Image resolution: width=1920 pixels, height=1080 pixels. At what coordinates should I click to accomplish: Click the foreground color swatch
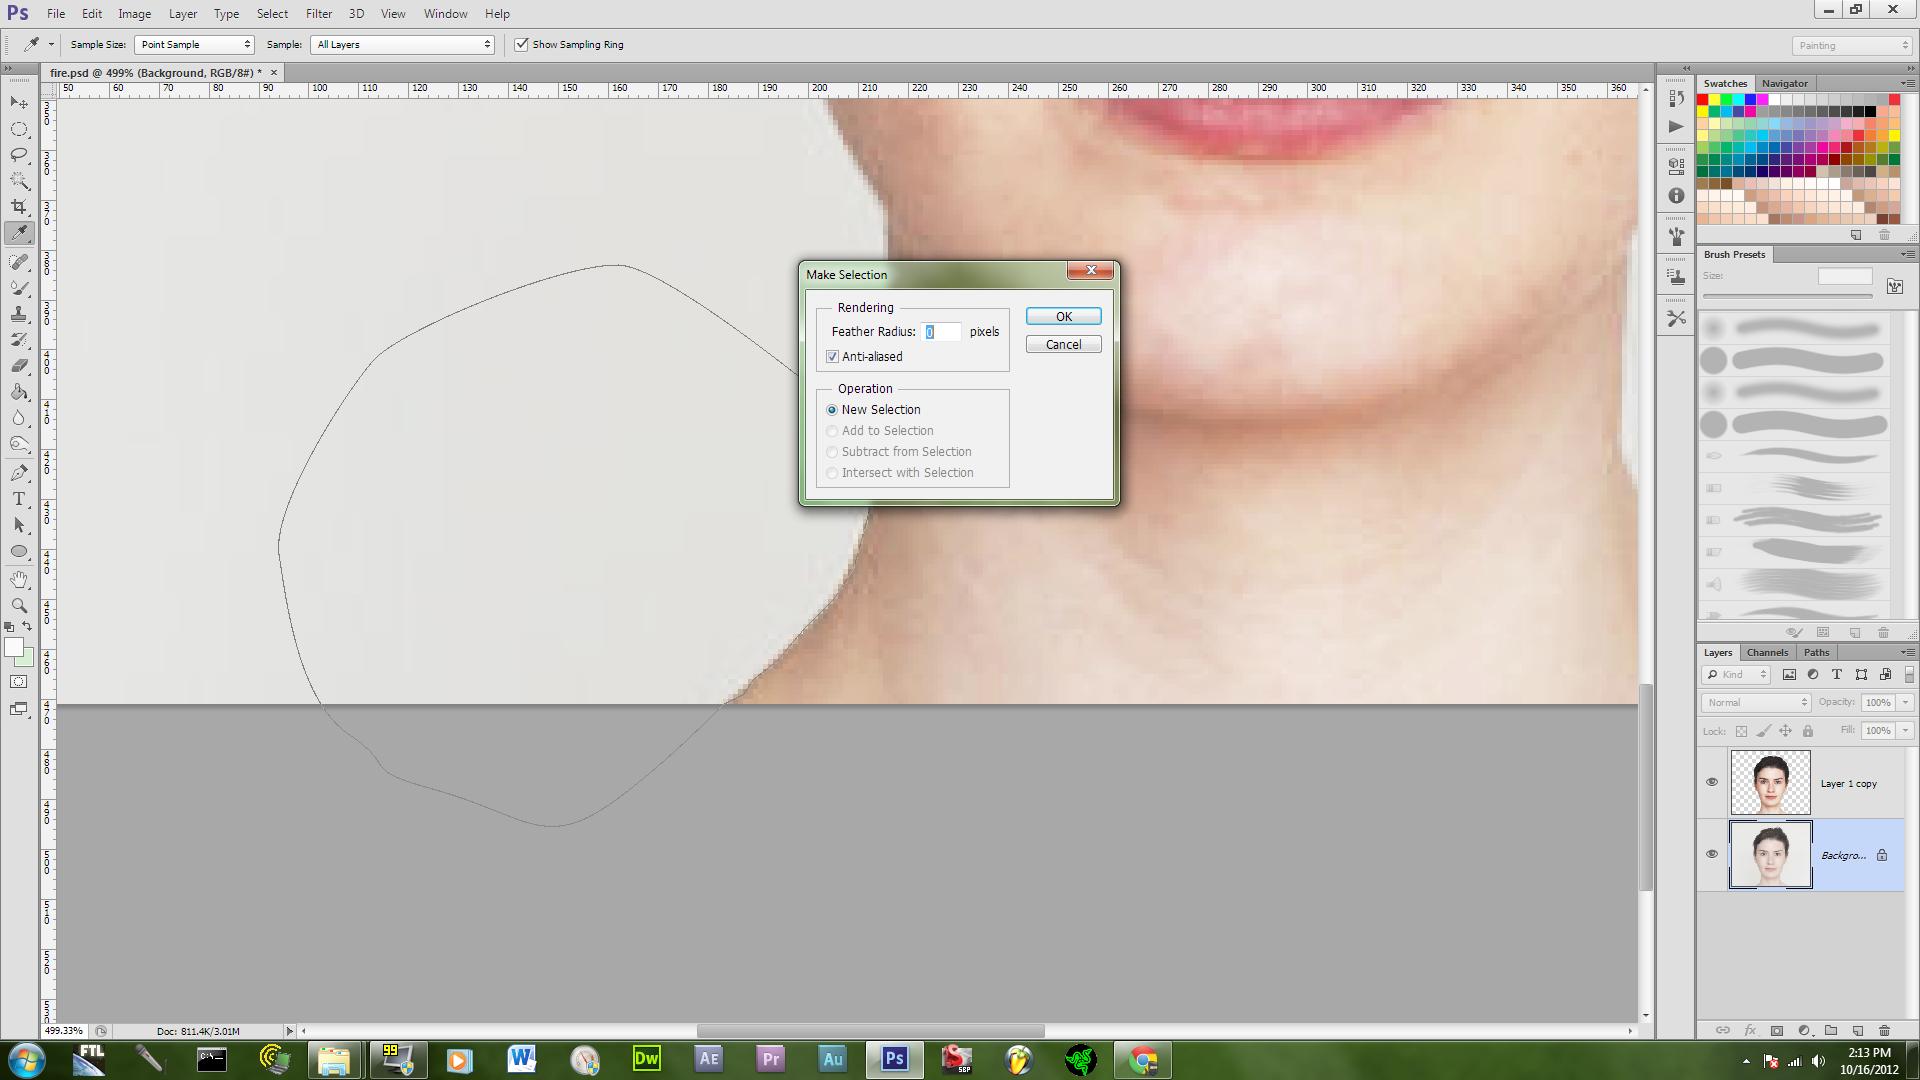tap(14, 648)
